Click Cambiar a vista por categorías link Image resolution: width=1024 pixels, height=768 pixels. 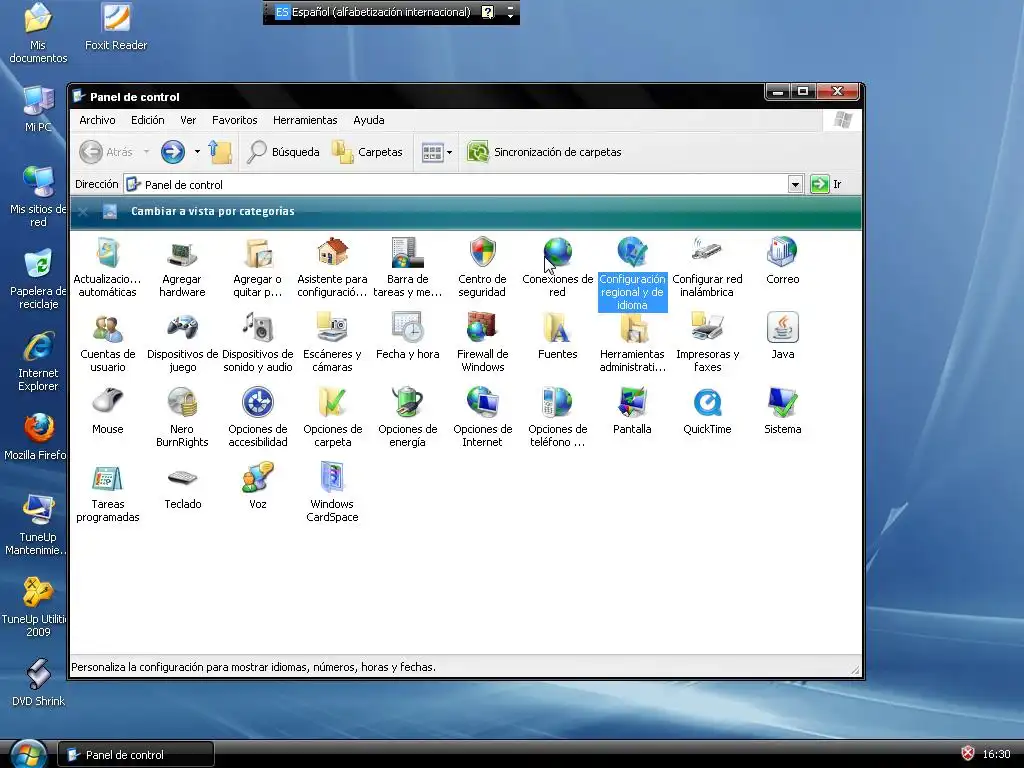point(212,212)
